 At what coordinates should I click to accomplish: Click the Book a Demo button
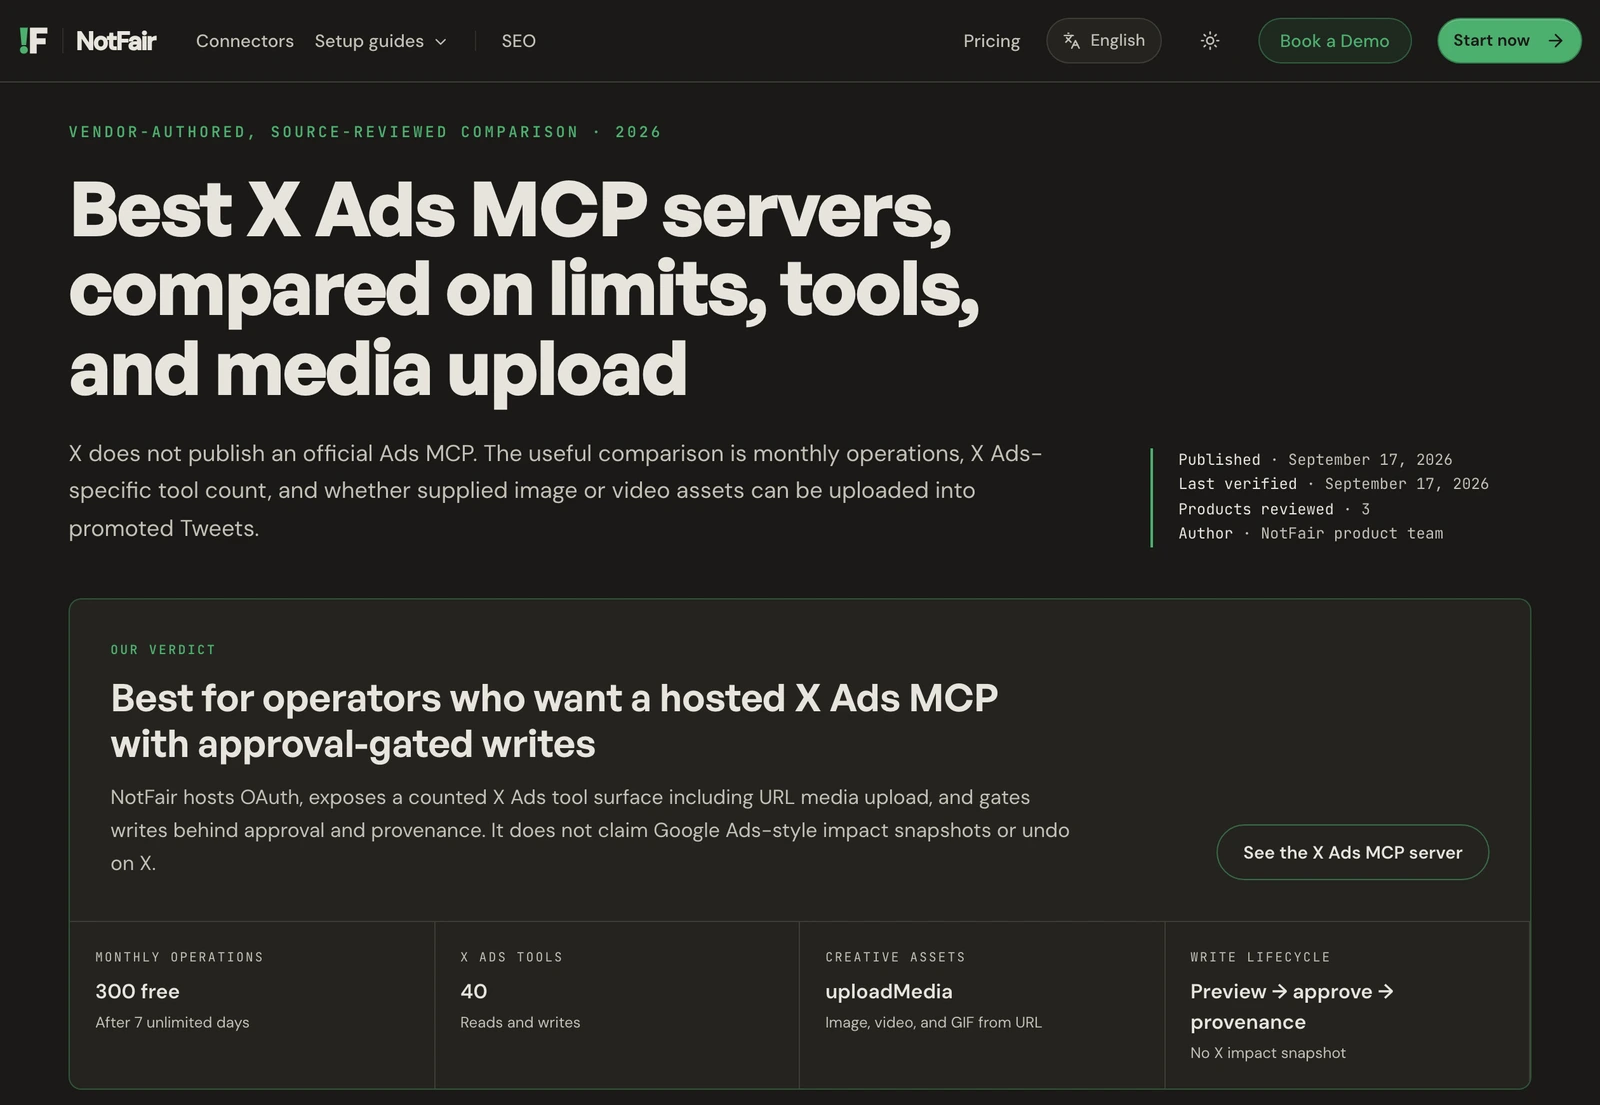1334,41
